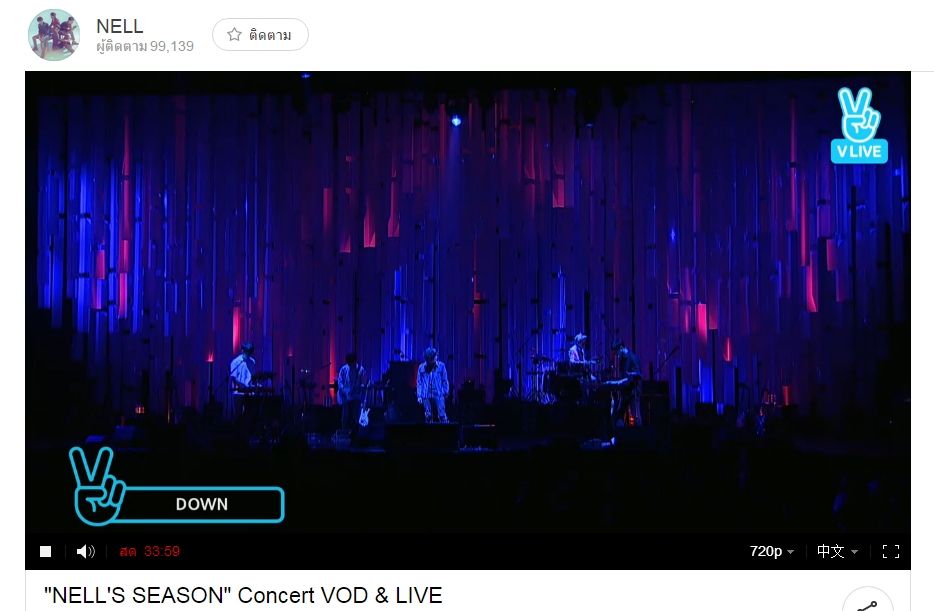
Task: Click the share icon below the video
Action: click(x=868, y=601)
